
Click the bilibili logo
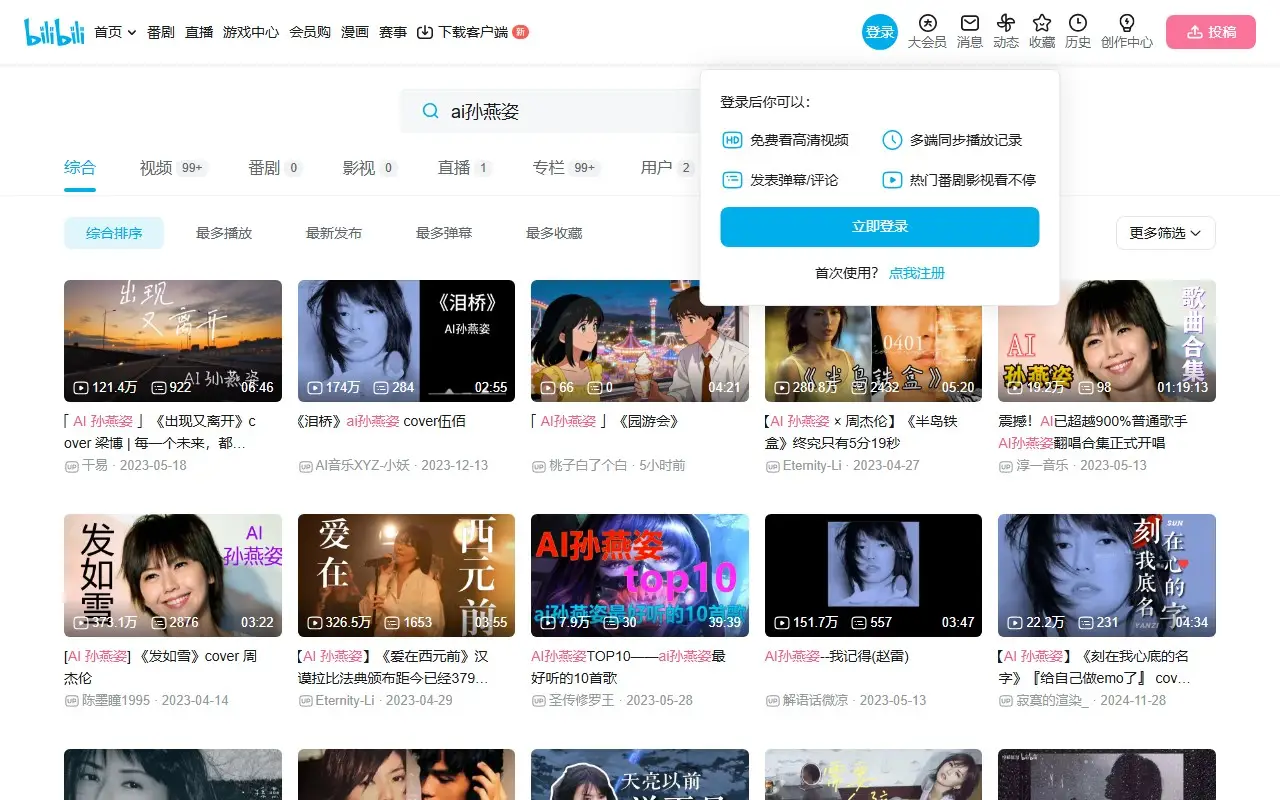pyautogui.click(x=54, y=32)
